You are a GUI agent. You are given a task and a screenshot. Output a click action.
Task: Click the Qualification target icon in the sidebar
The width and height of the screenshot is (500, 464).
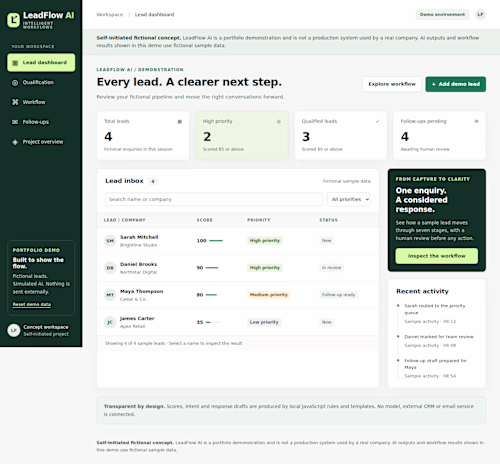[15, 83]
